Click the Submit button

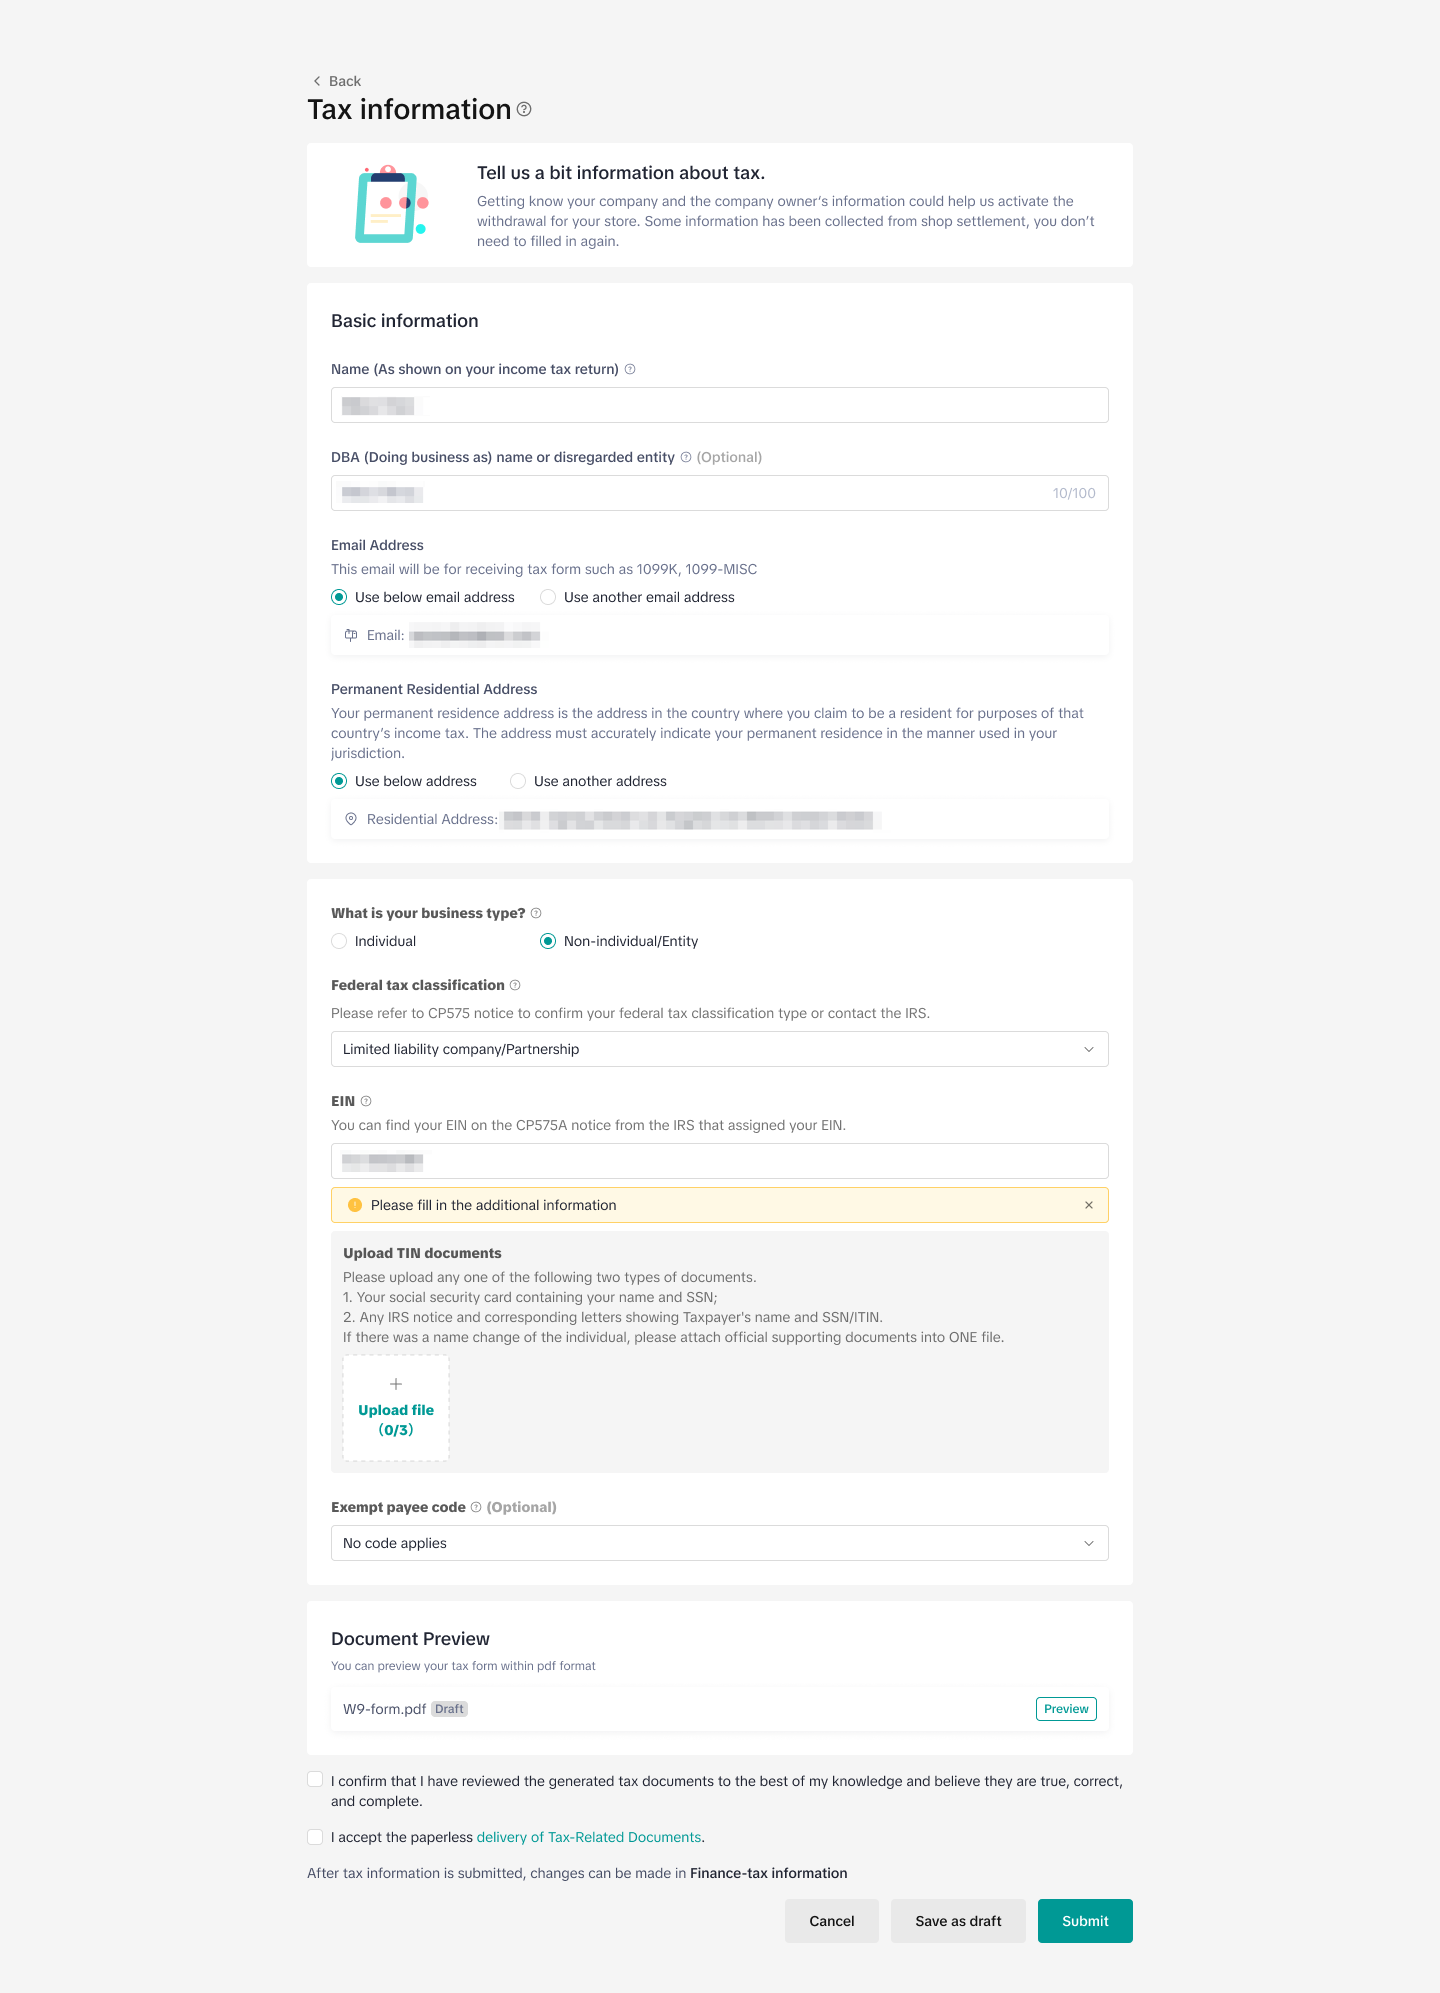pos(1085,1921)
